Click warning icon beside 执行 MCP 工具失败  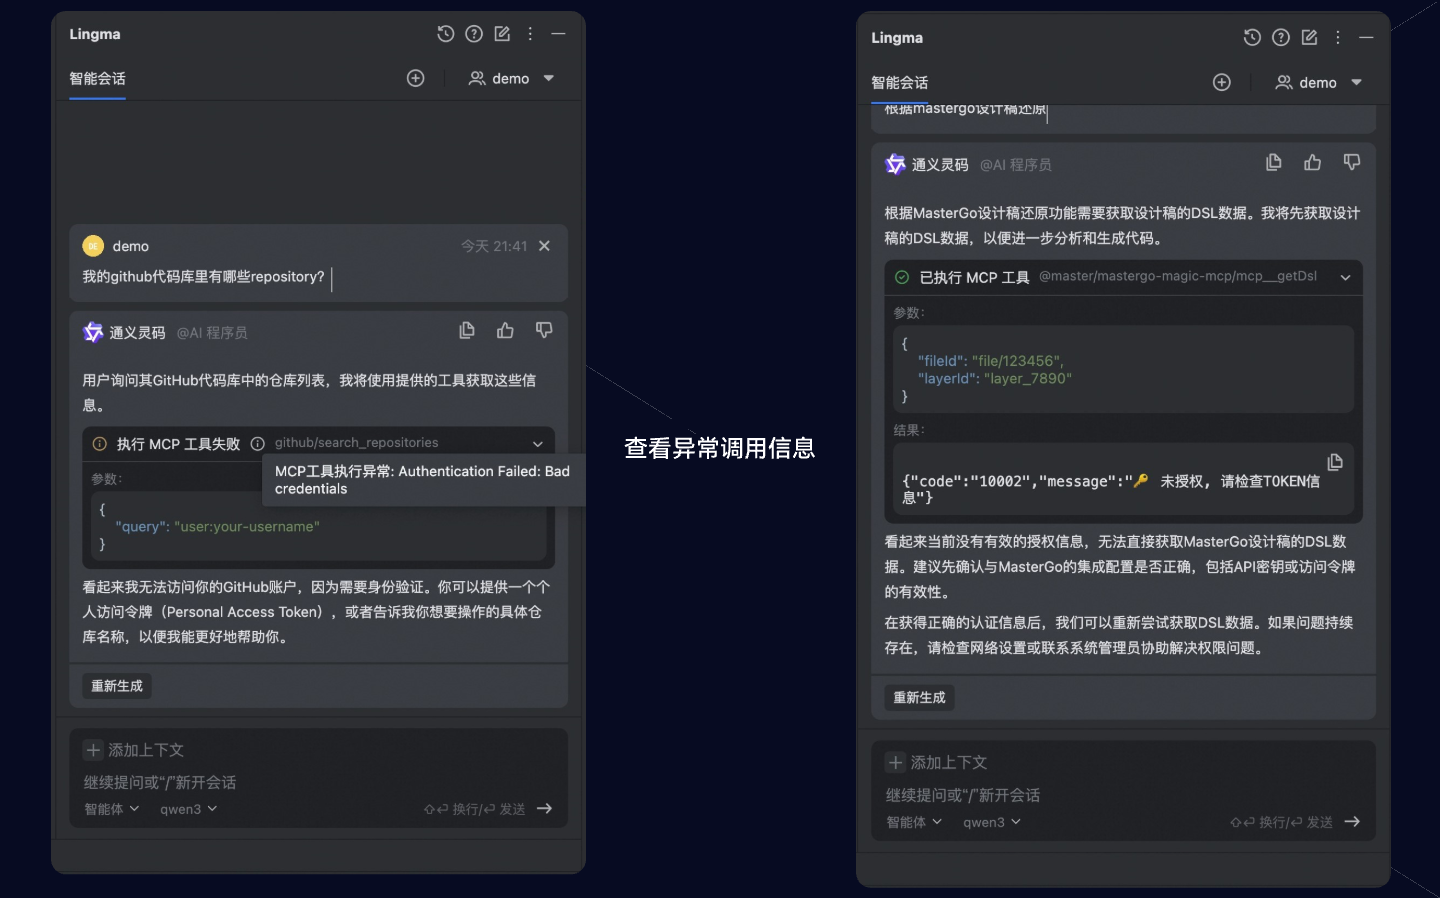[100, 444]
